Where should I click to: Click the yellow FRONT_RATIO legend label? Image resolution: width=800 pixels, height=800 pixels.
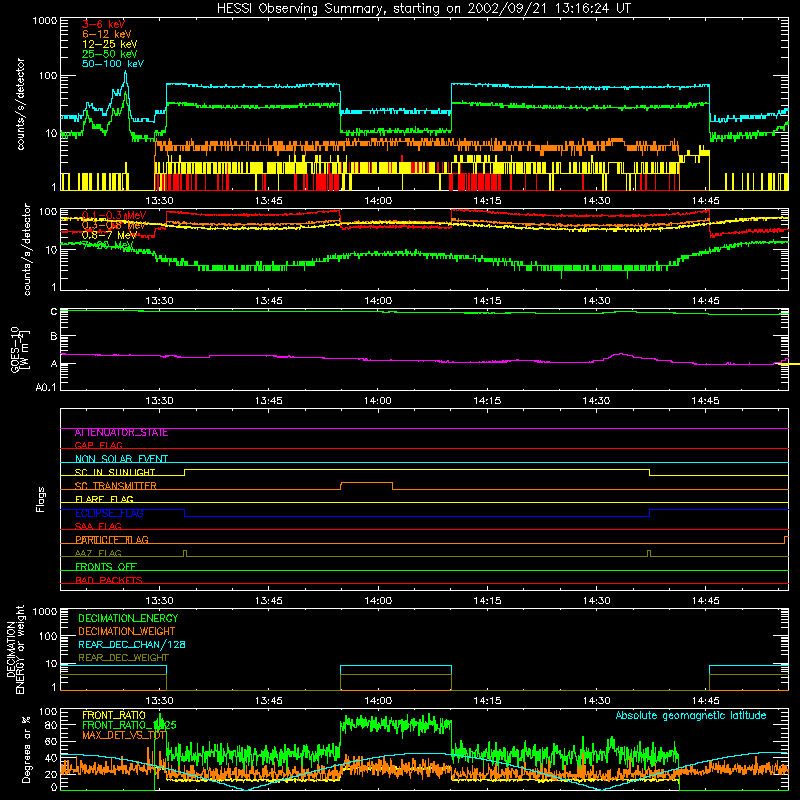(x=114, y=715)
